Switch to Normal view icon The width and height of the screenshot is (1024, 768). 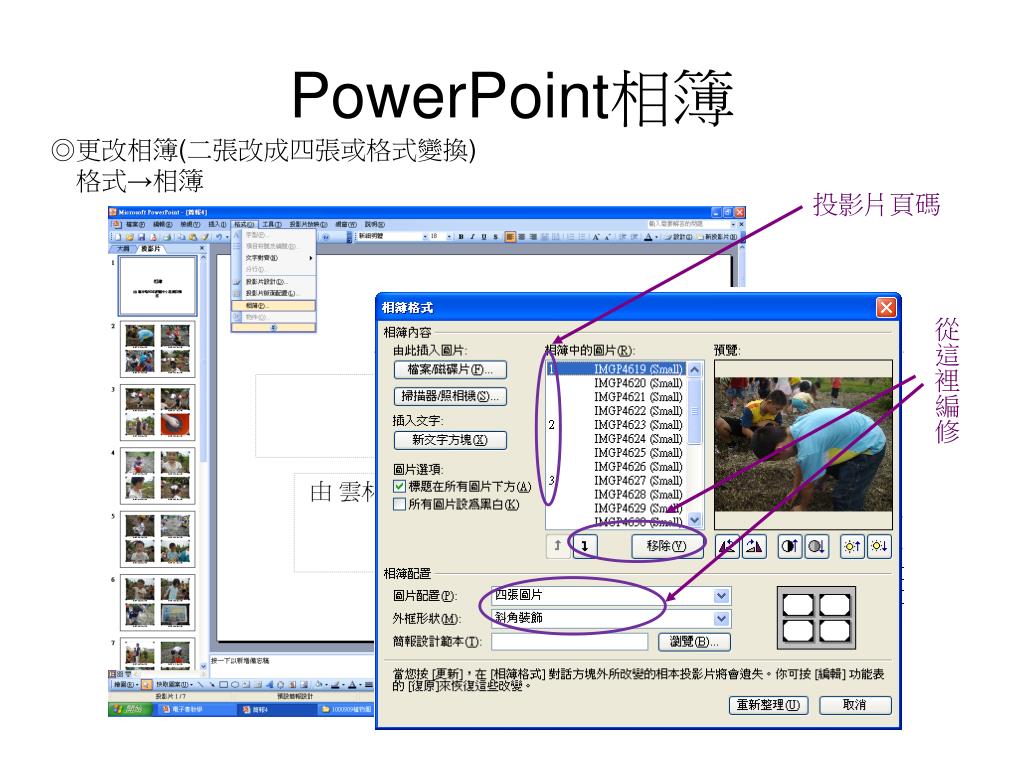tap(112, 674)
